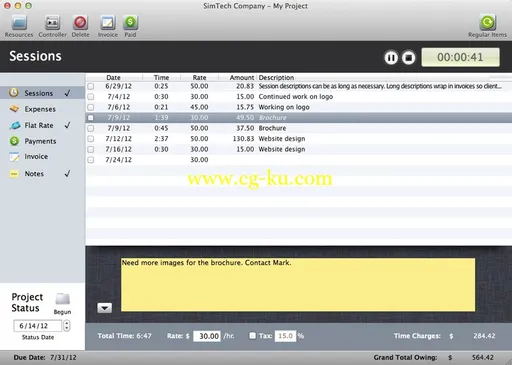The width and height of the screenshot is (512, 365).
Task: Check the box for the 6/29/12 session
Action: point(91,86)
